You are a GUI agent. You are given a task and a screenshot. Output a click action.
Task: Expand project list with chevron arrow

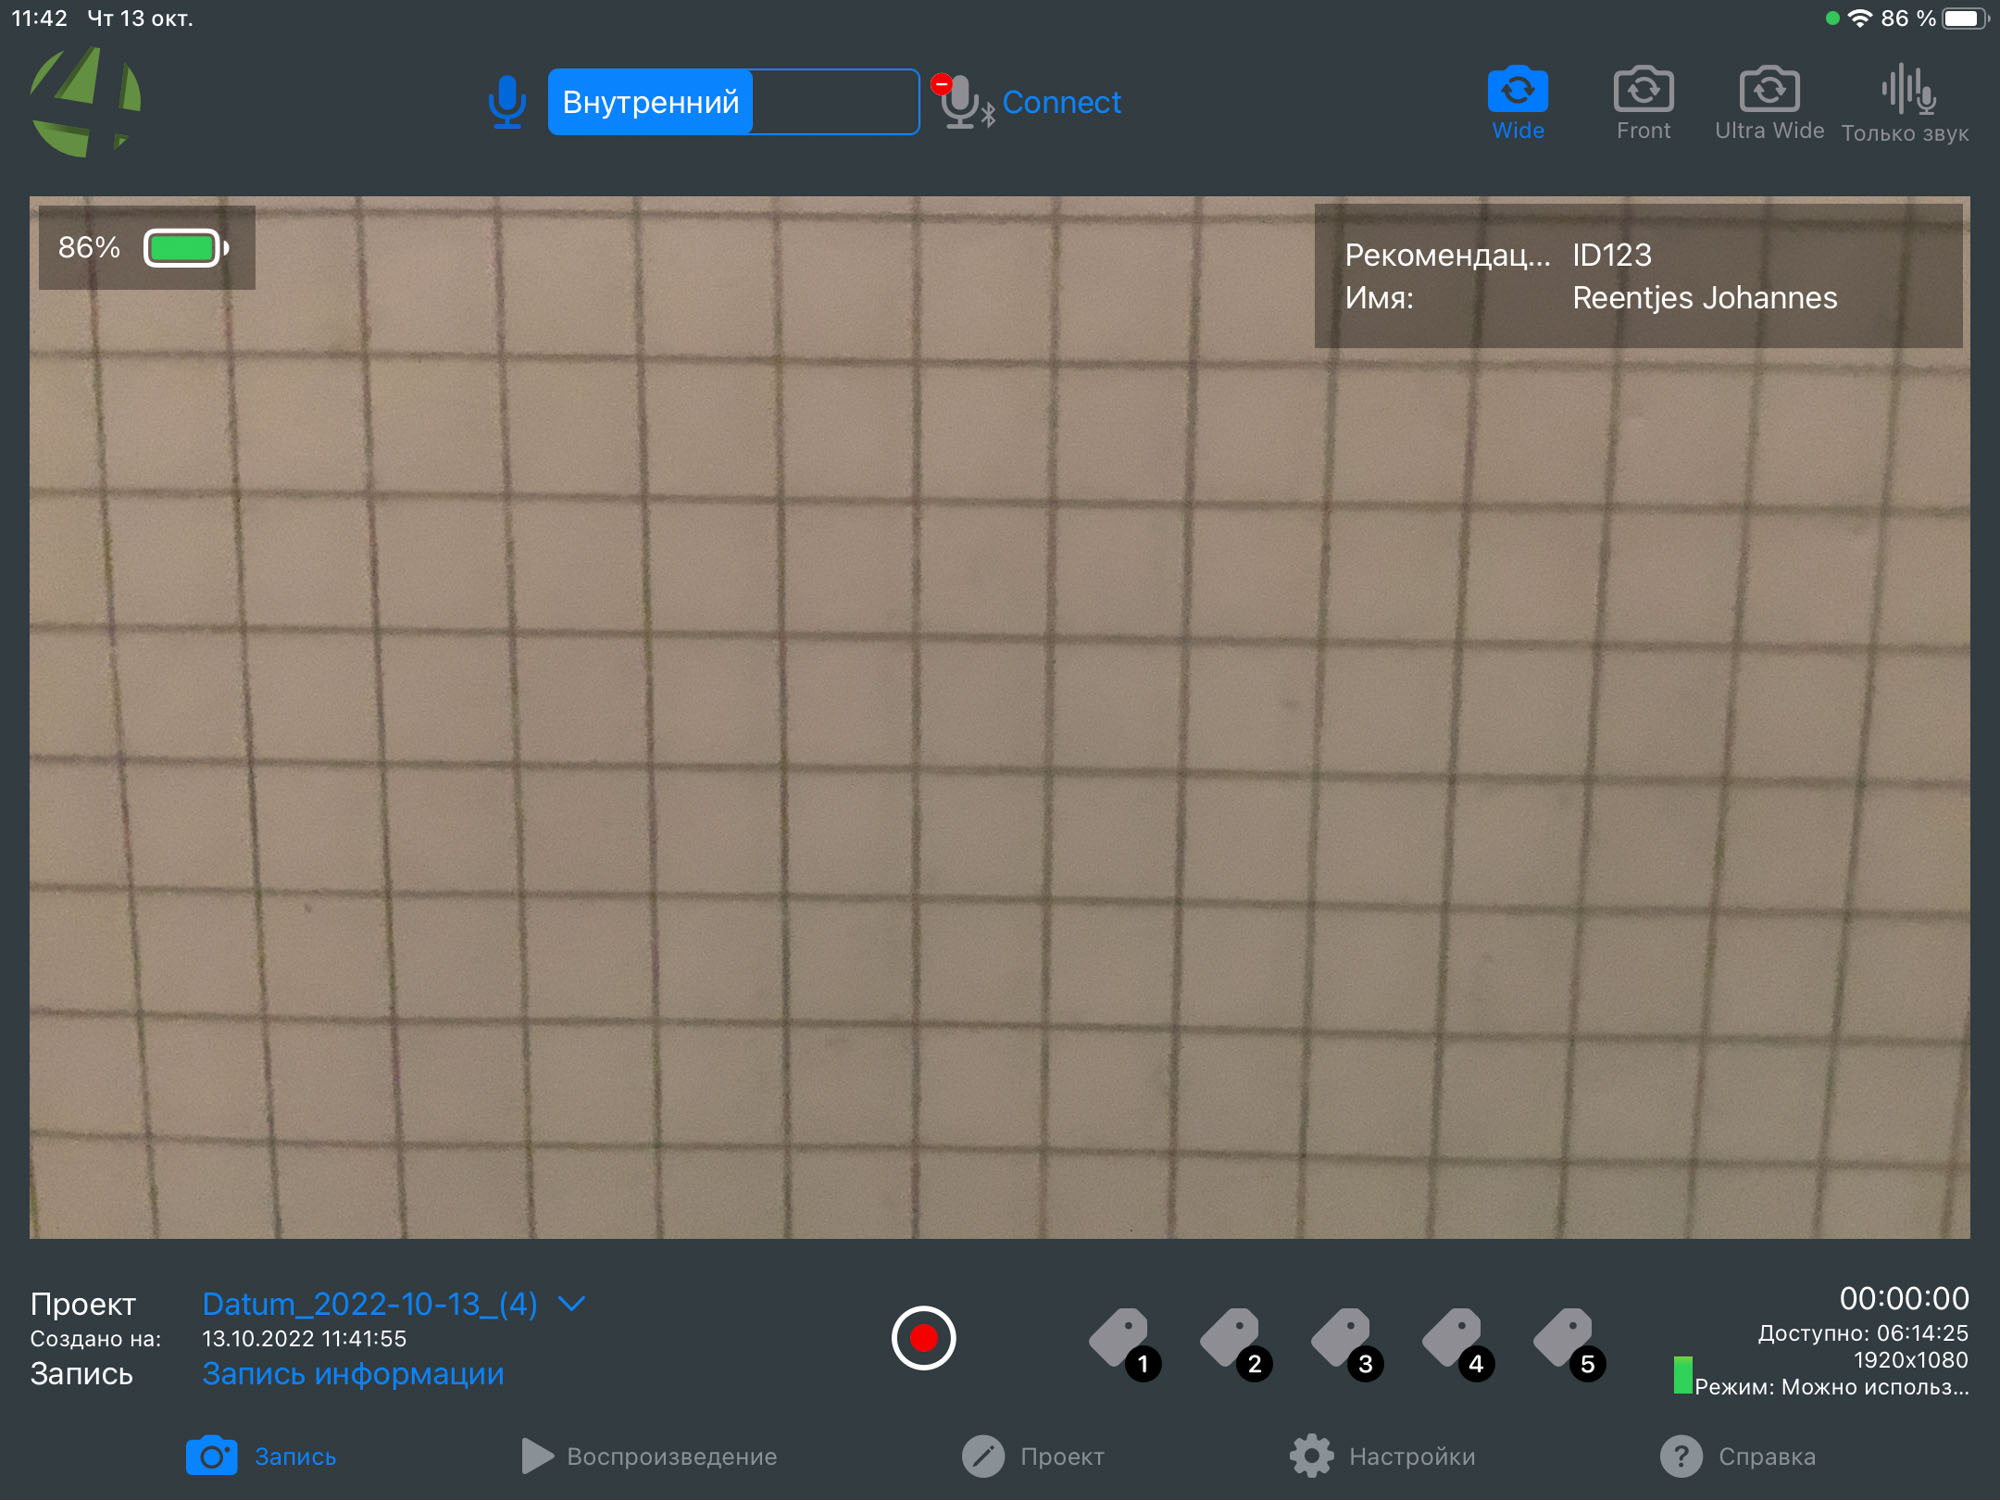point(571,1304)
